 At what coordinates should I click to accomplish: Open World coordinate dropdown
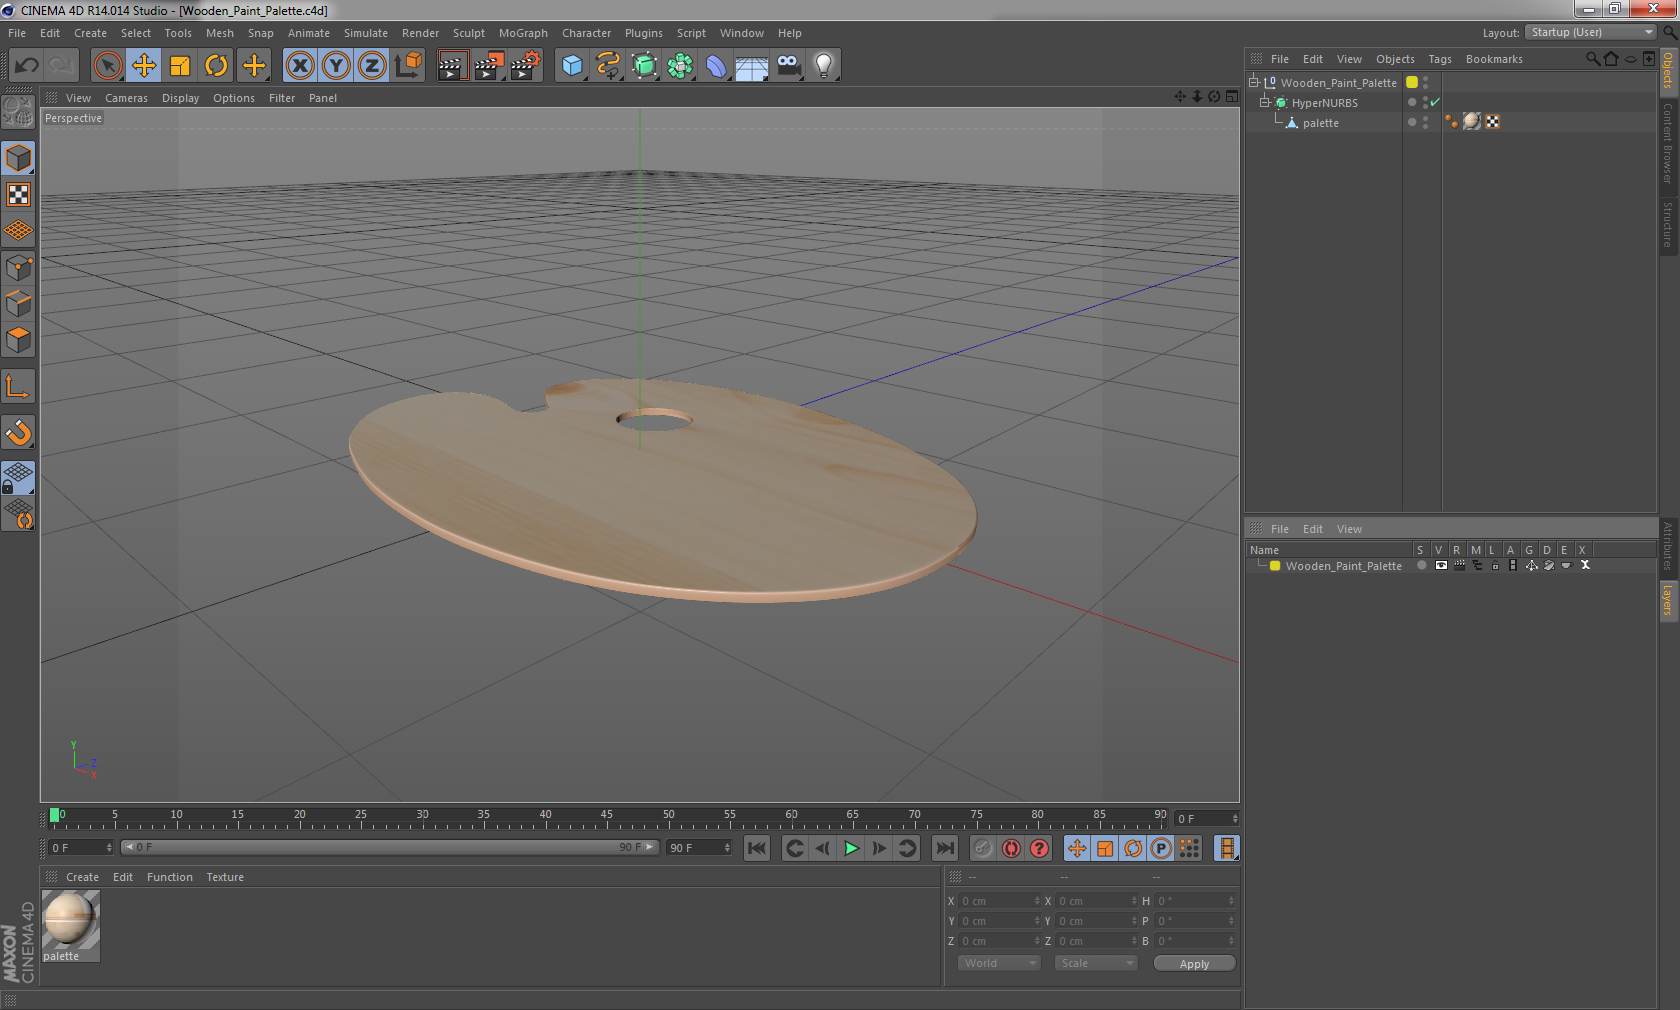[999, 963]
